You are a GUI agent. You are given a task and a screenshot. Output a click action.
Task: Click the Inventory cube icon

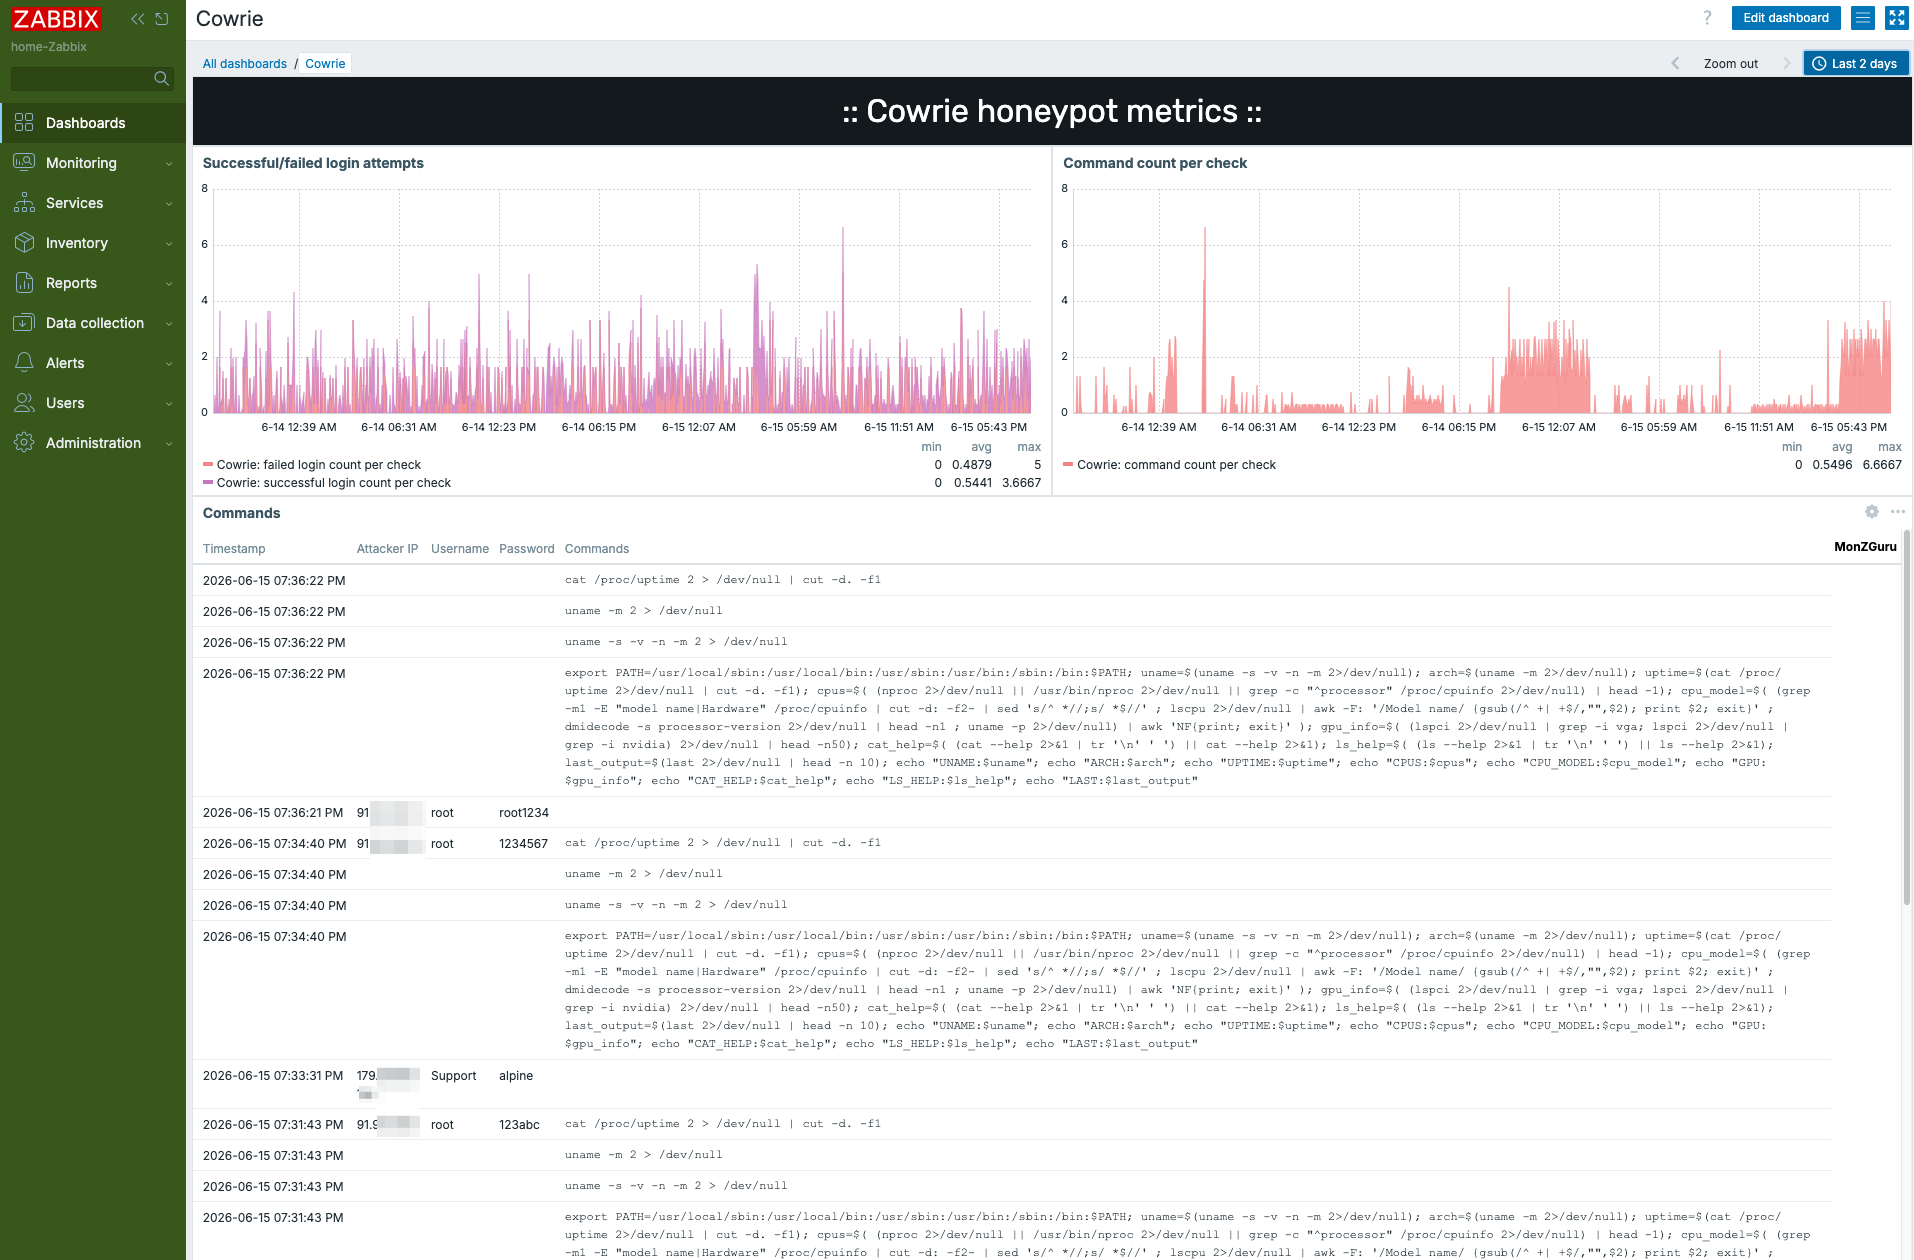click(x=24, y=242)
